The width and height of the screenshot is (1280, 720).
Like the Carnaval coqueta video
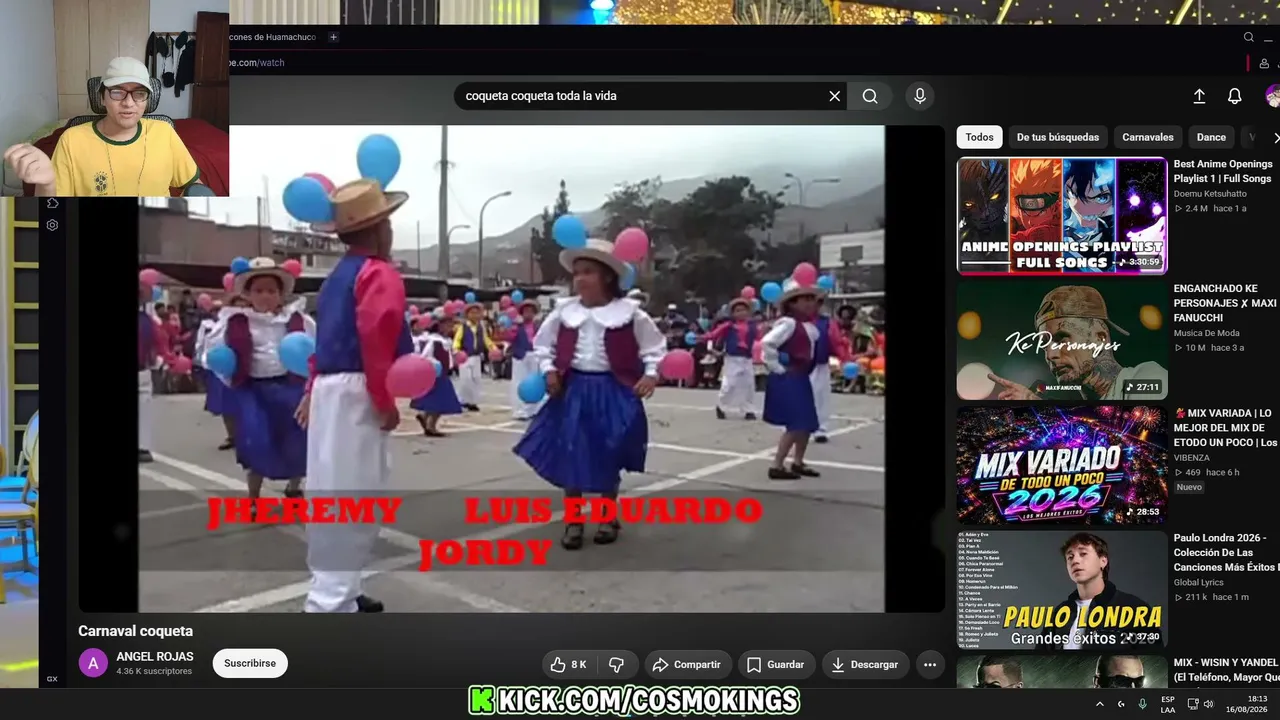click(569, 664)
